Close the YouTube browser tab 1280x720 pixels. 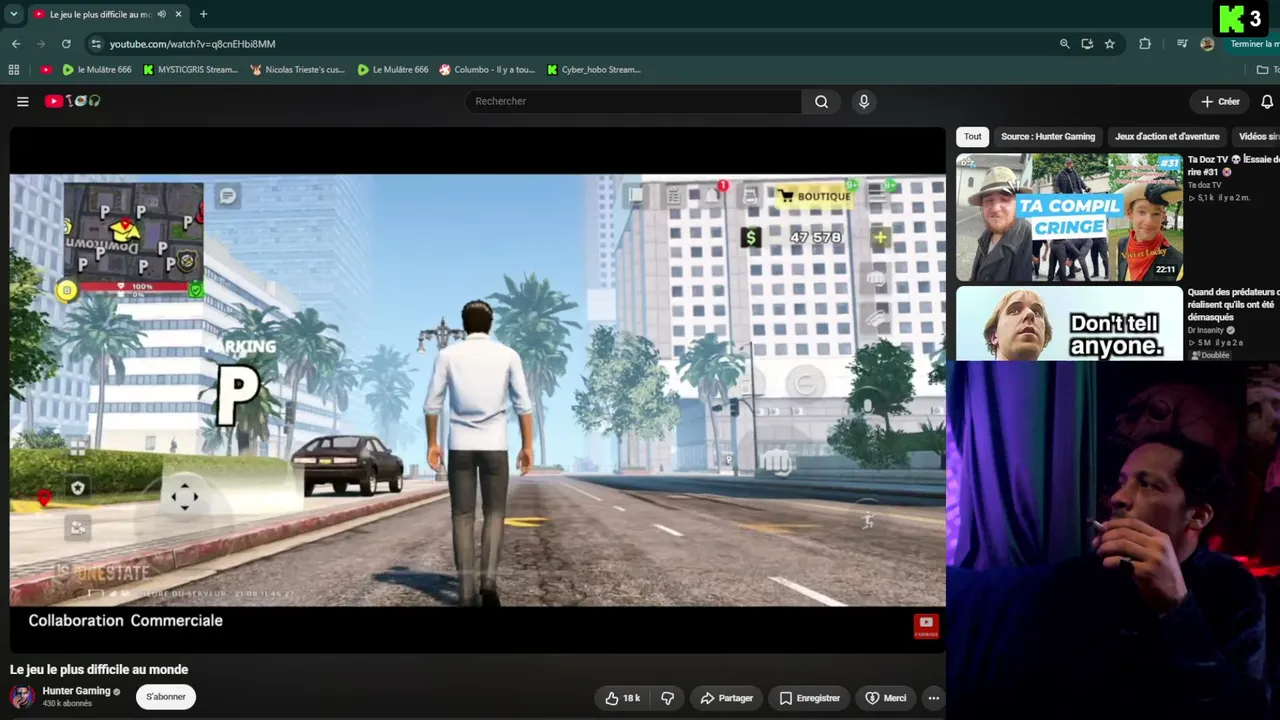click(x=178, y=15)
